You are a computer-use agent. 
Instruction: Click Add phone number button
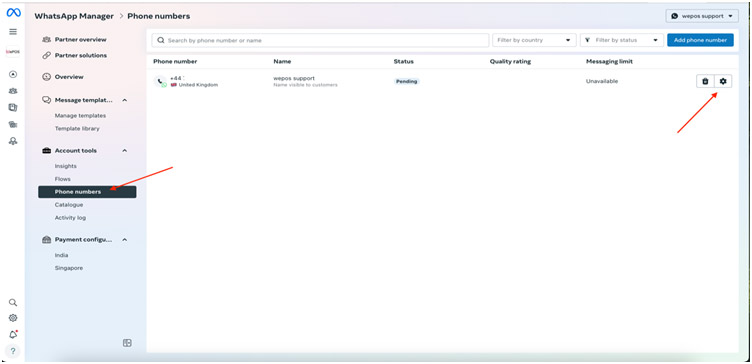[x=700, y=40]
